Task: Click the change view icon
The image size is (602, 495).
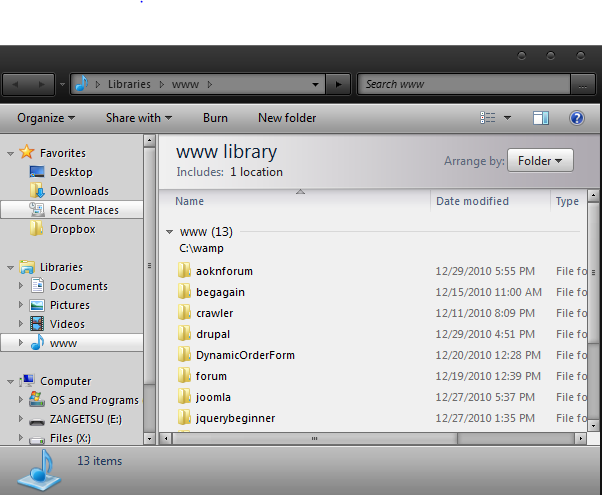Action: [x=488, y=118]
